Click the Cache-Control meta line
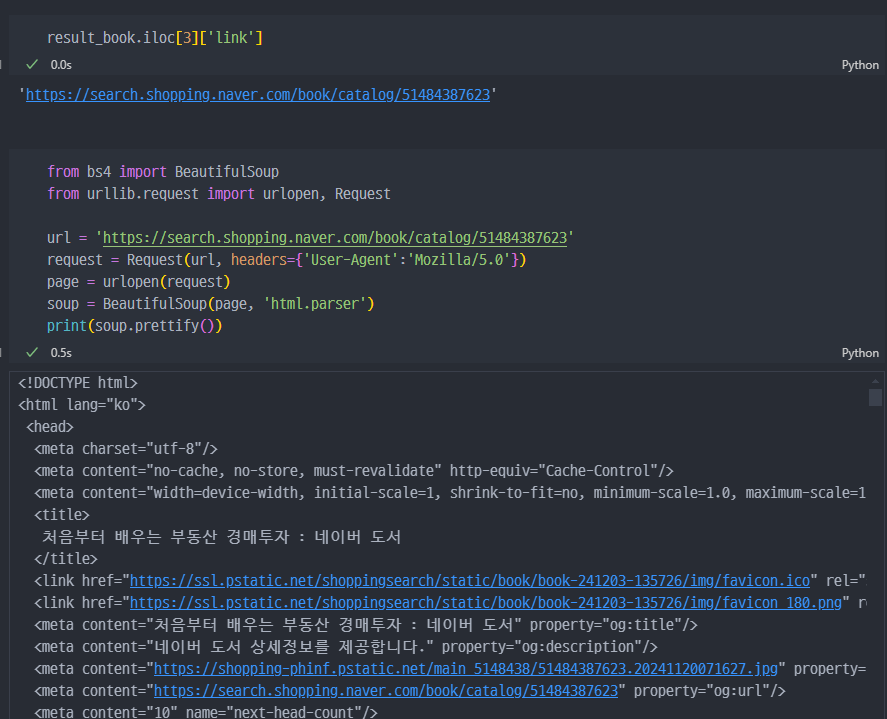 (354, 471)
